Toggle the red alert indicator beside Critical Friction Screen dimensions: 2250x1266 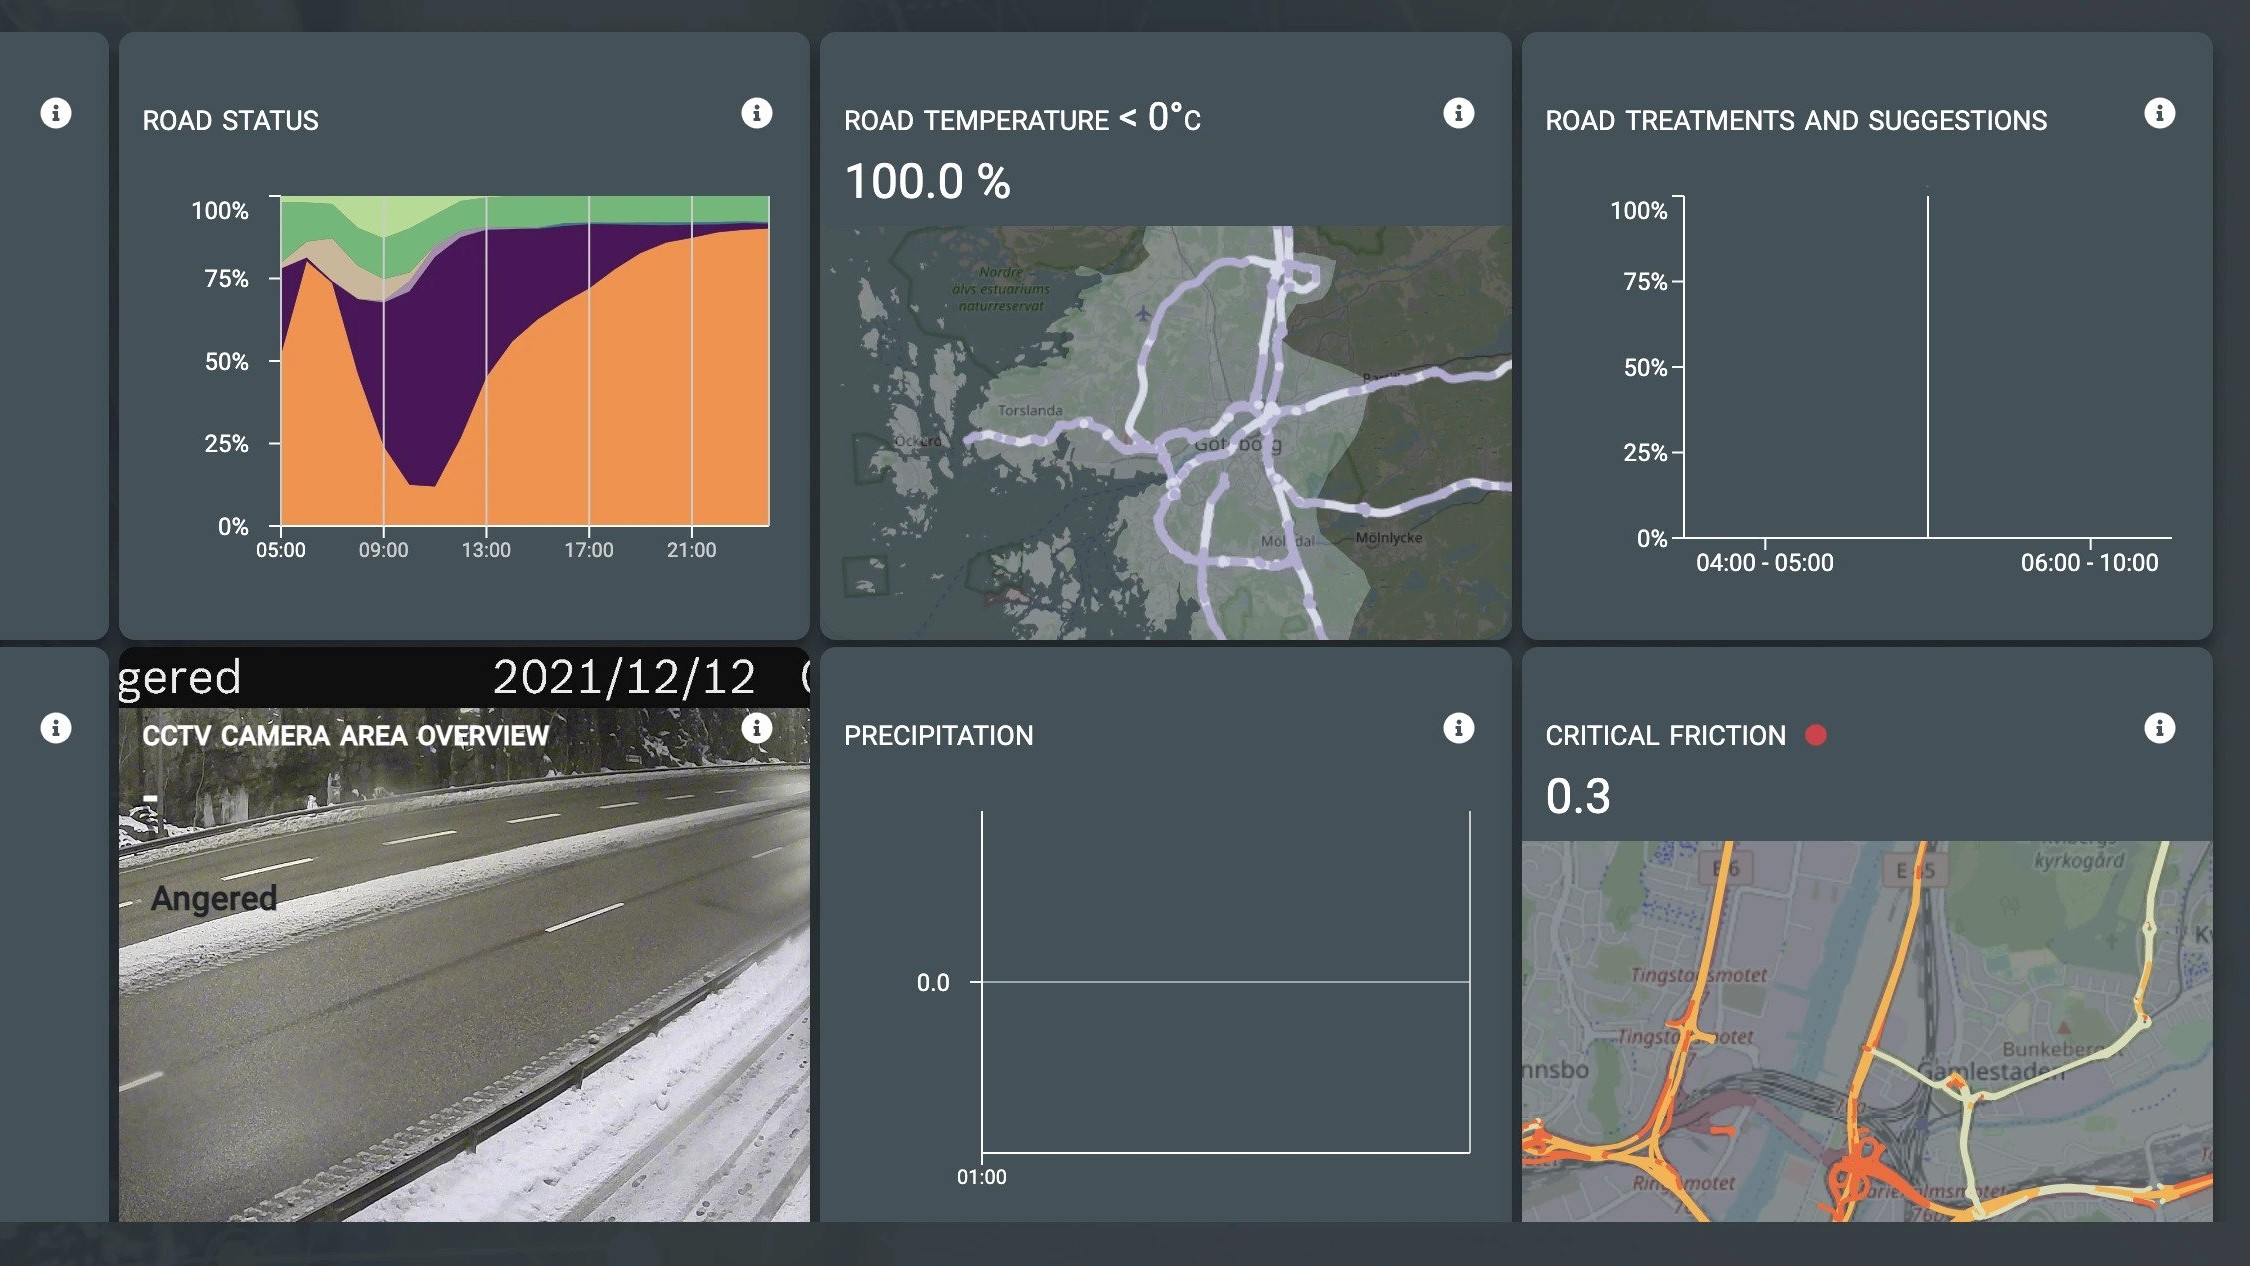pyautogui.click(x=1815, y=733)
